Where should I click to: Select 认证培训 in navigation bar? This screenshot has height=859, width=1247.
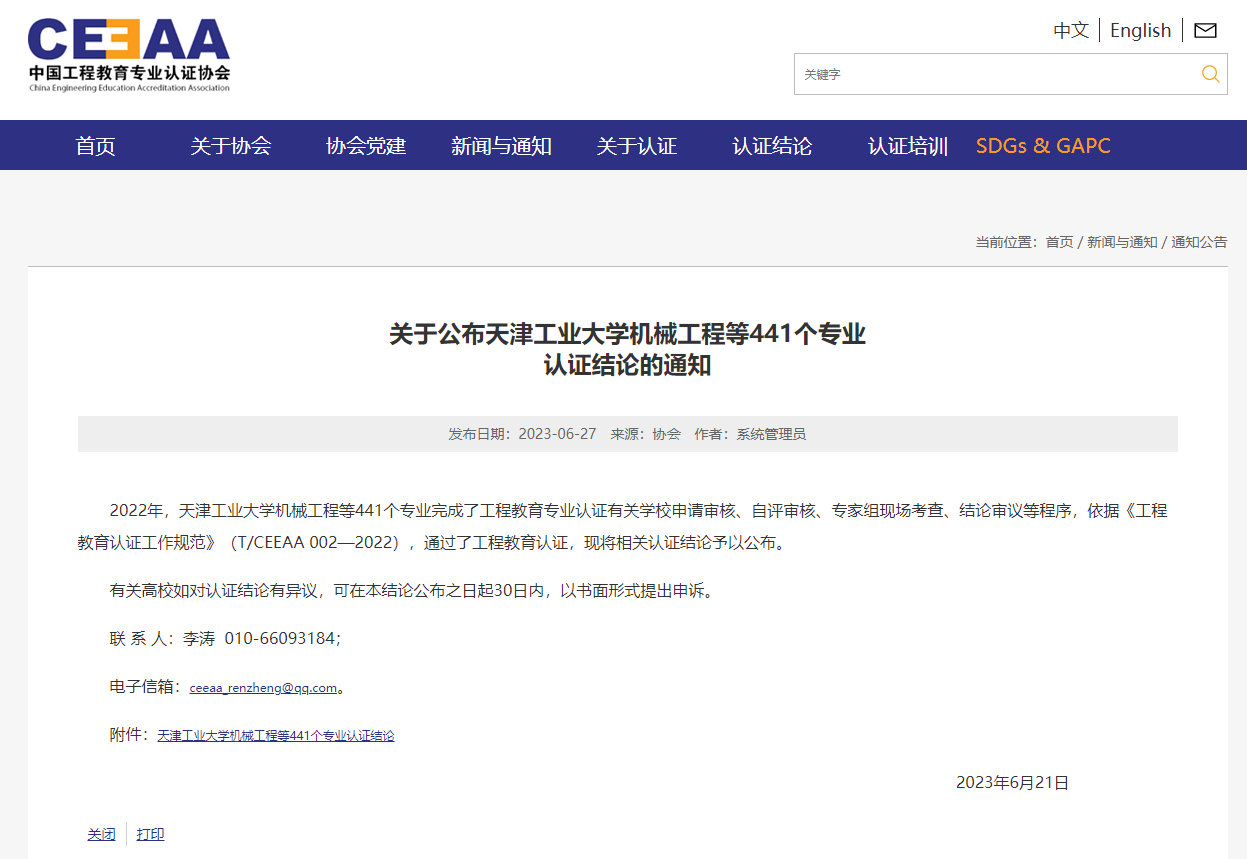tap(907, 146)
